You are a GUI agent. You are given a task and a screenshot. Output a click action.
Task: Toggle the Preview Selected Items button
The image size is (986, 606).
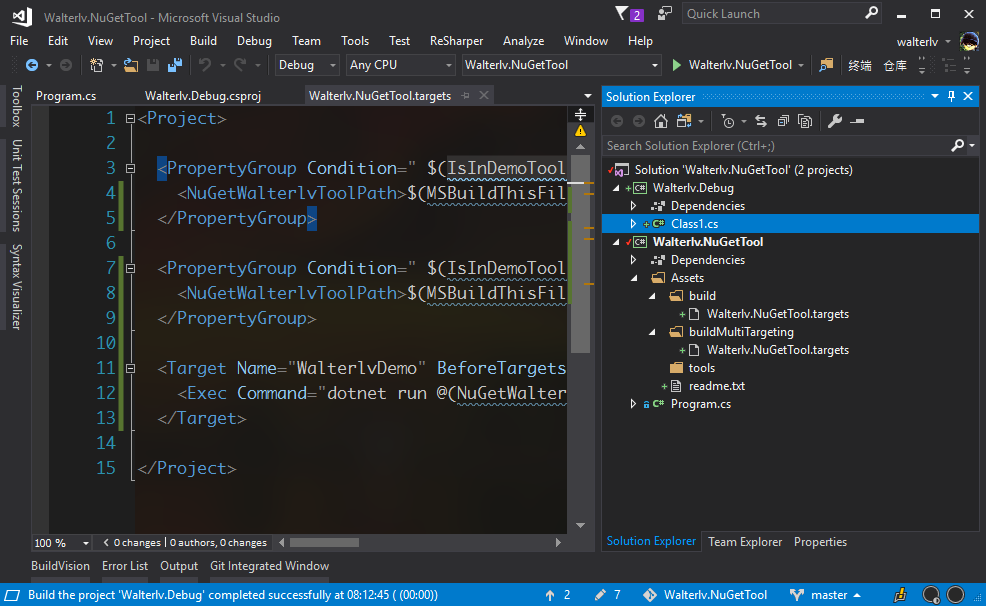tap(857, 121)
